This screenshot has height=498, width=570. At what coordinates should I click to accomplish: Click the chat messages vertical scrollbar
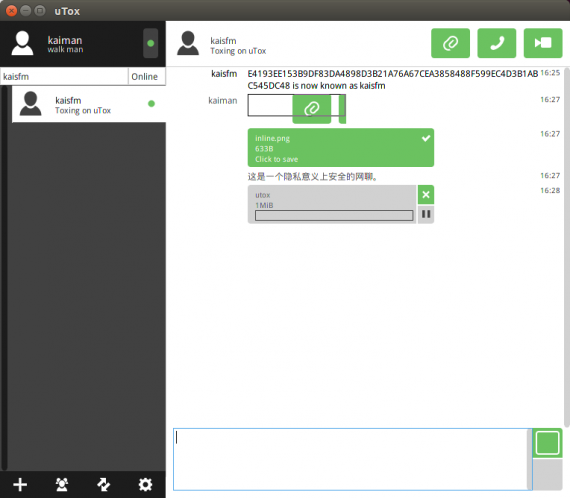coord(566,247)
